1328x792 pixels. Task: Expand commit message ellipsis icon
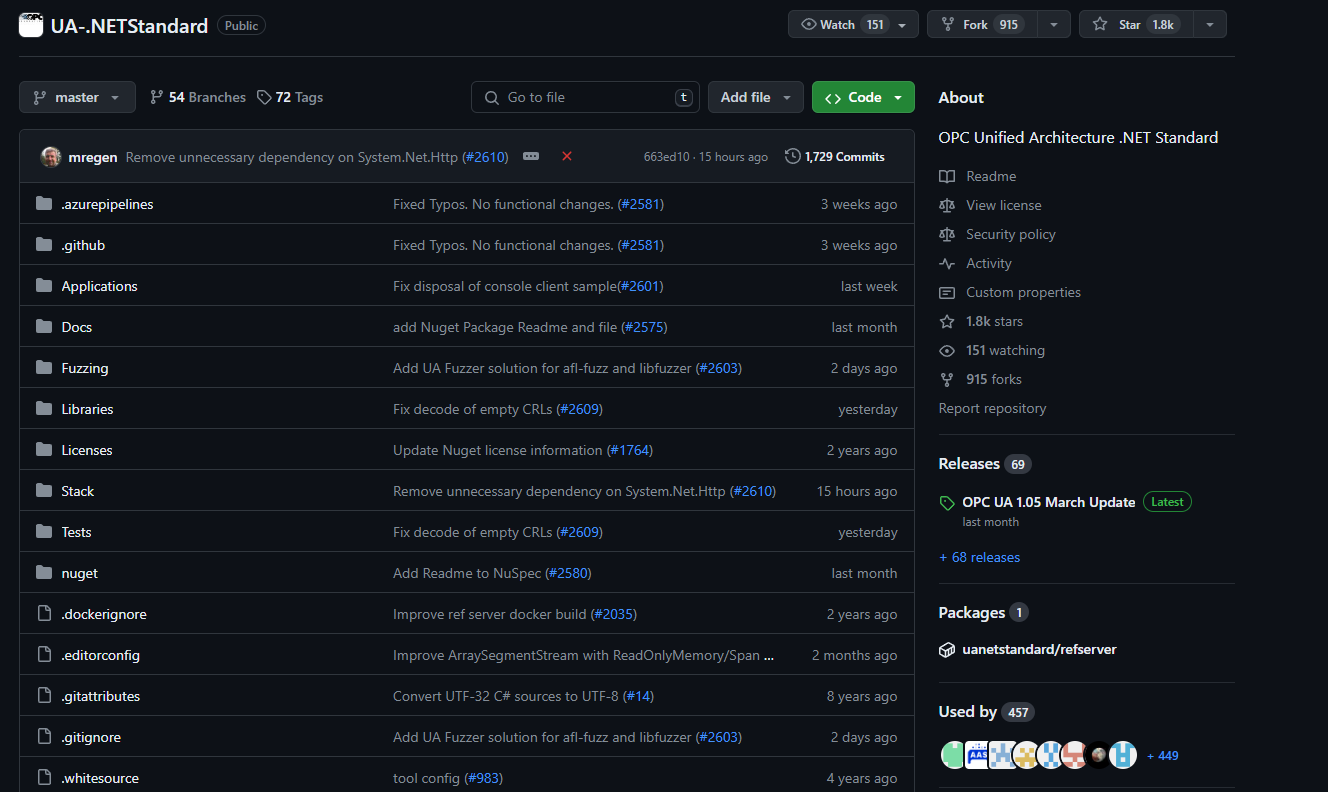tap(531, 156)
